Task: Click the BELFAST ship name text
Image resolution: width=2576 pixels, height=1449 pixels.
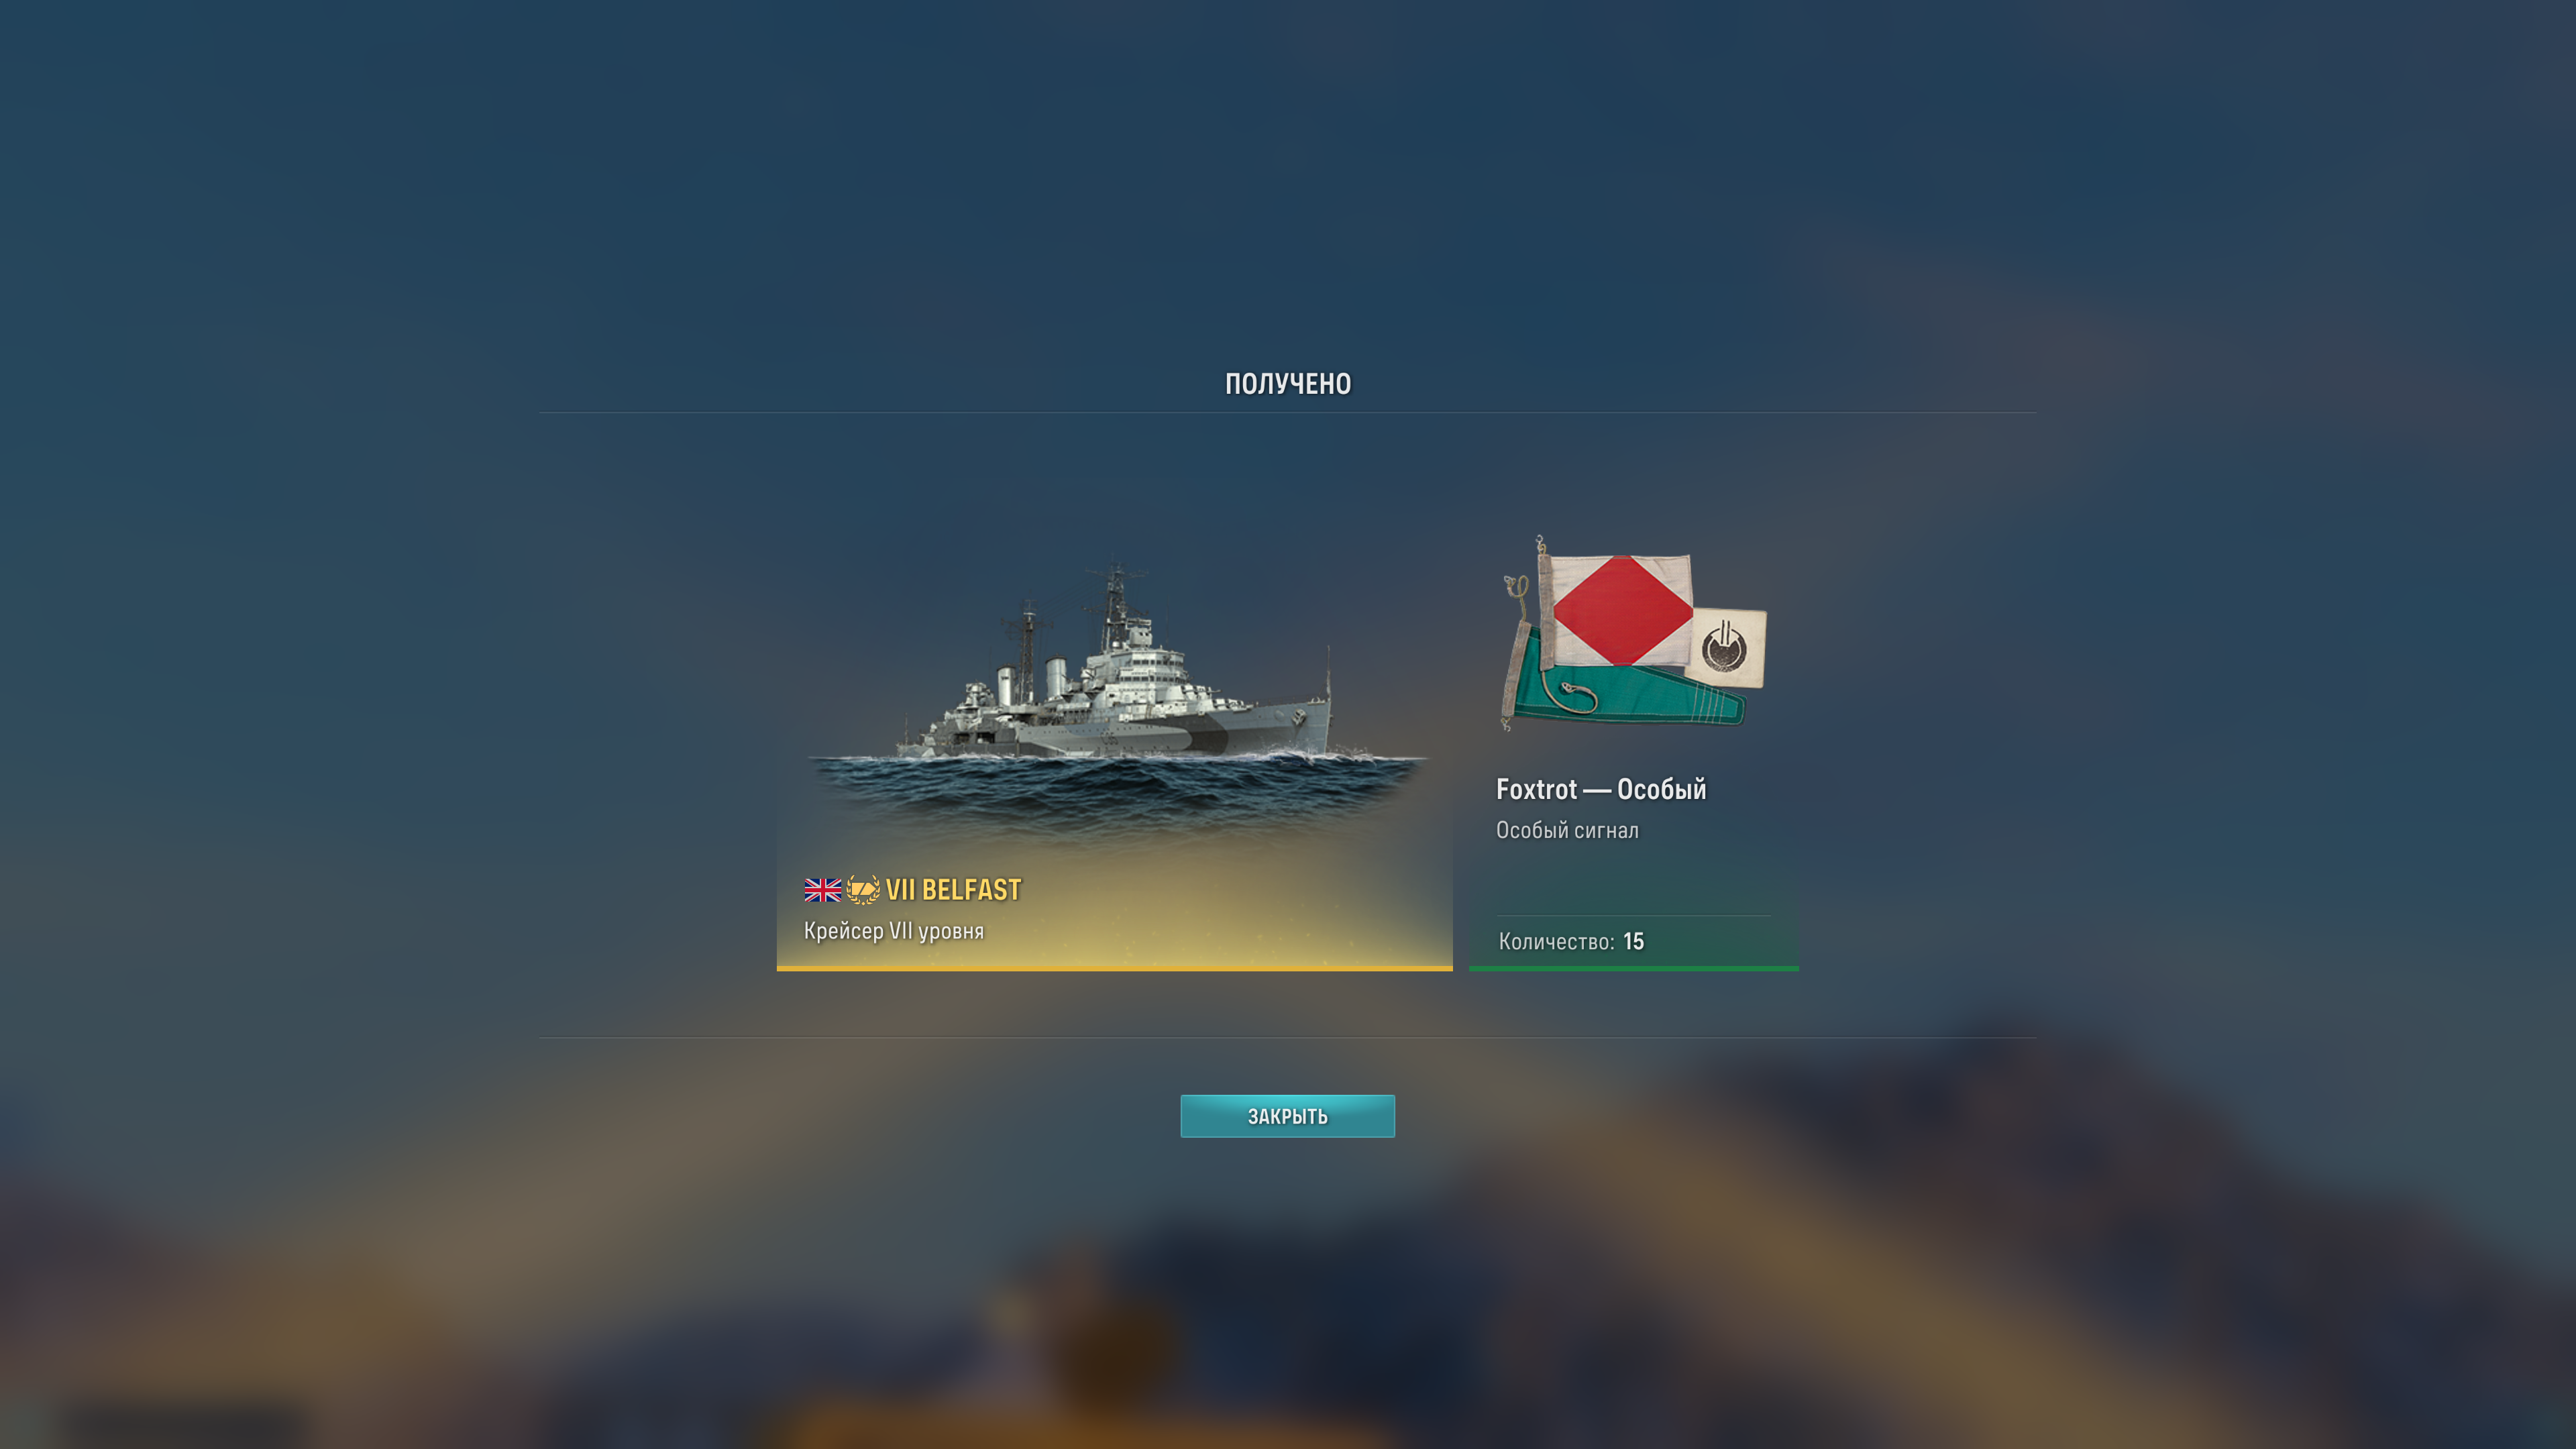Action: [971, 889]
